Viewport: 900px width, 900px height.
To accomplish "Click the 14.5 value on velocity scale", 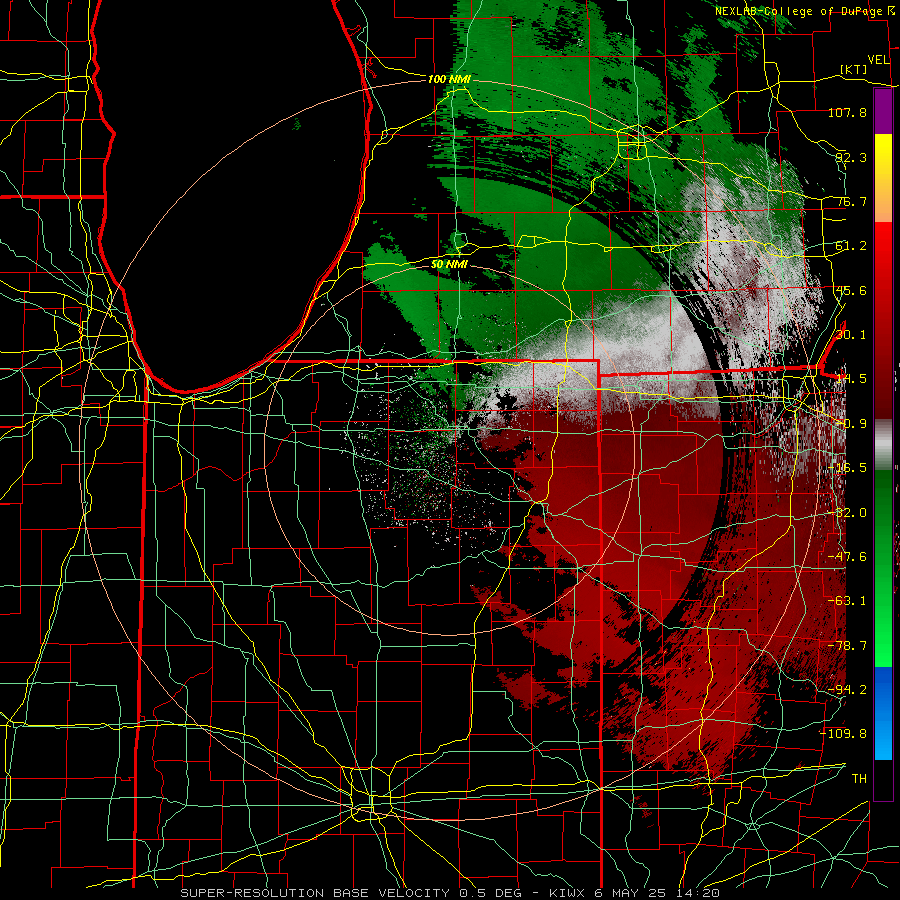I will pos(851,379).
